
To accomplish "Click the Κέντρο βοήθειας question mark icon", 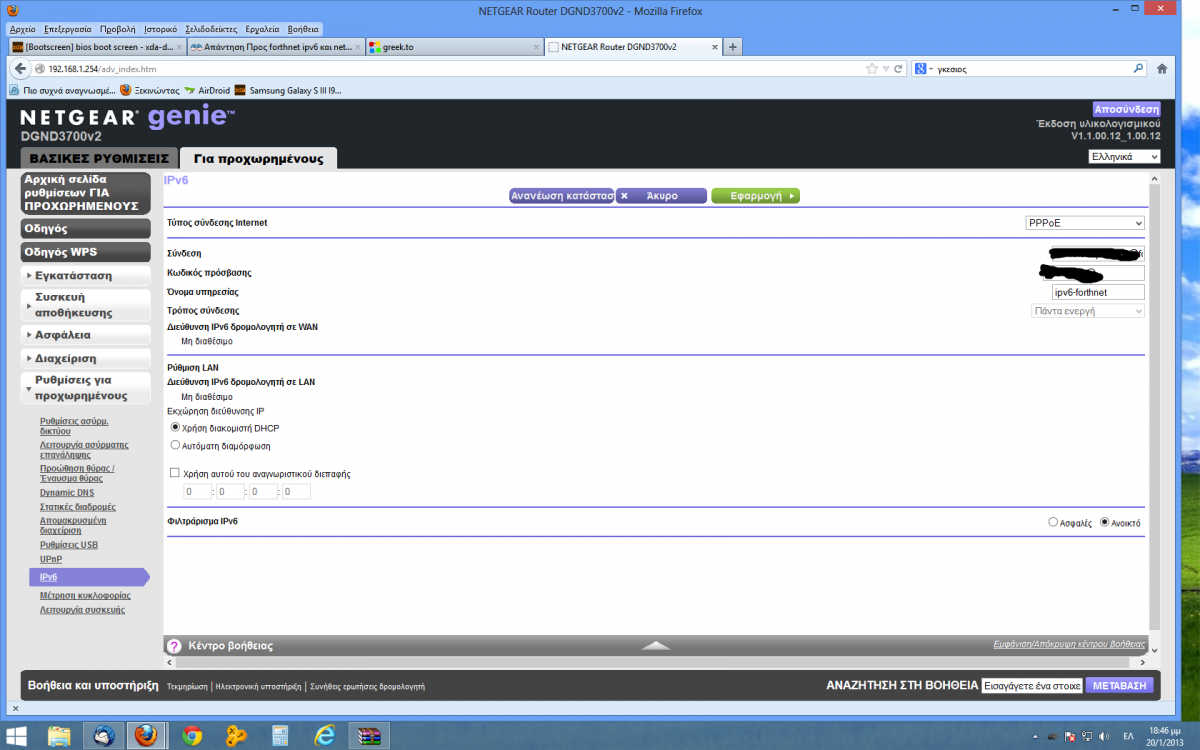I will coord(174,646).
